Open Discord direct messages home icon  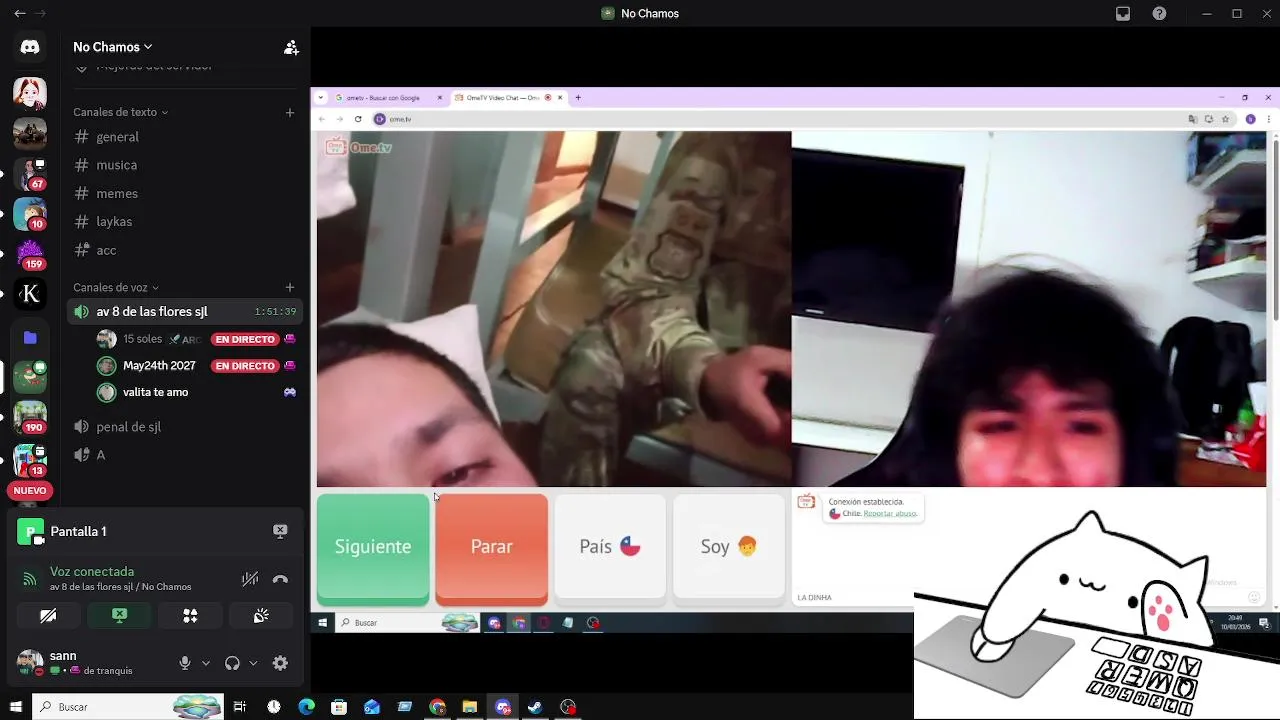pos(30,47)
